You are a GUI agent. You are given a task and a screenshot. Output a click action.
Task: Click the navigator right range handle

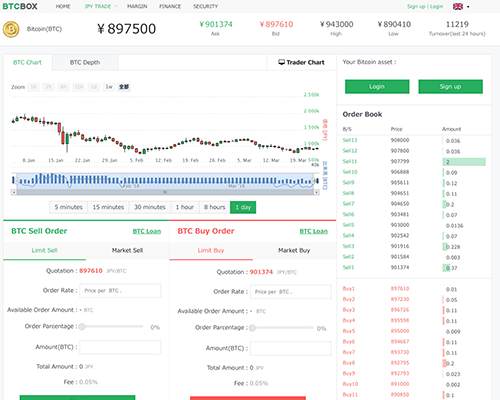point(313,180)
